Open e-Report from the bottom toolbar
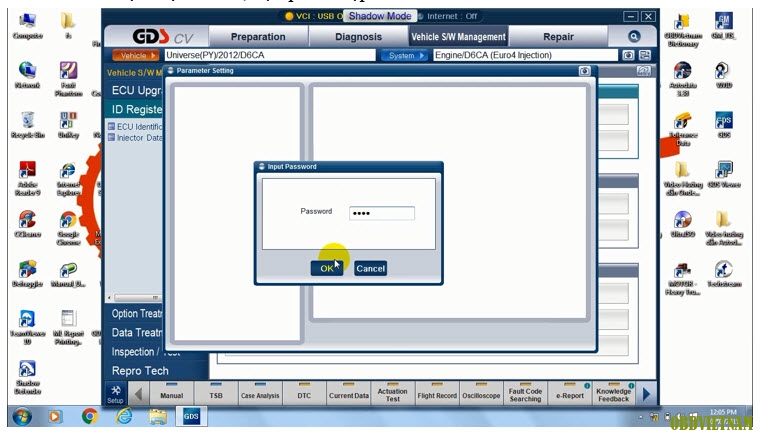 (570, 394)
